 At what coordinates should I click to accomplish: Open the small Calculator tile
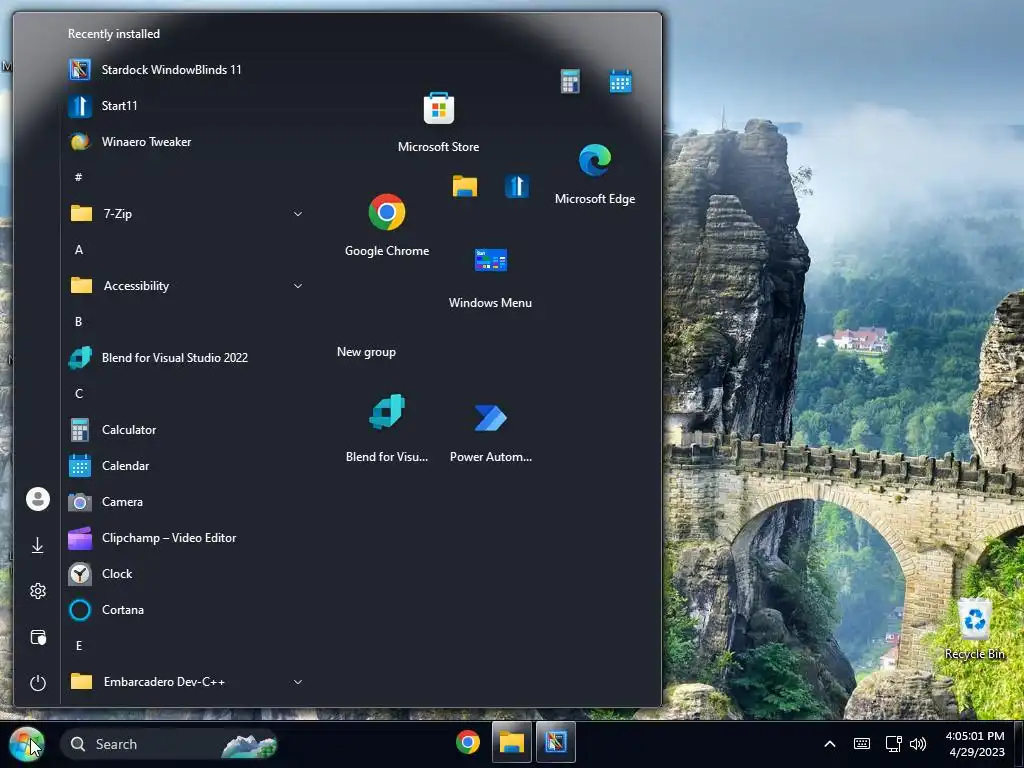(570, 82)
